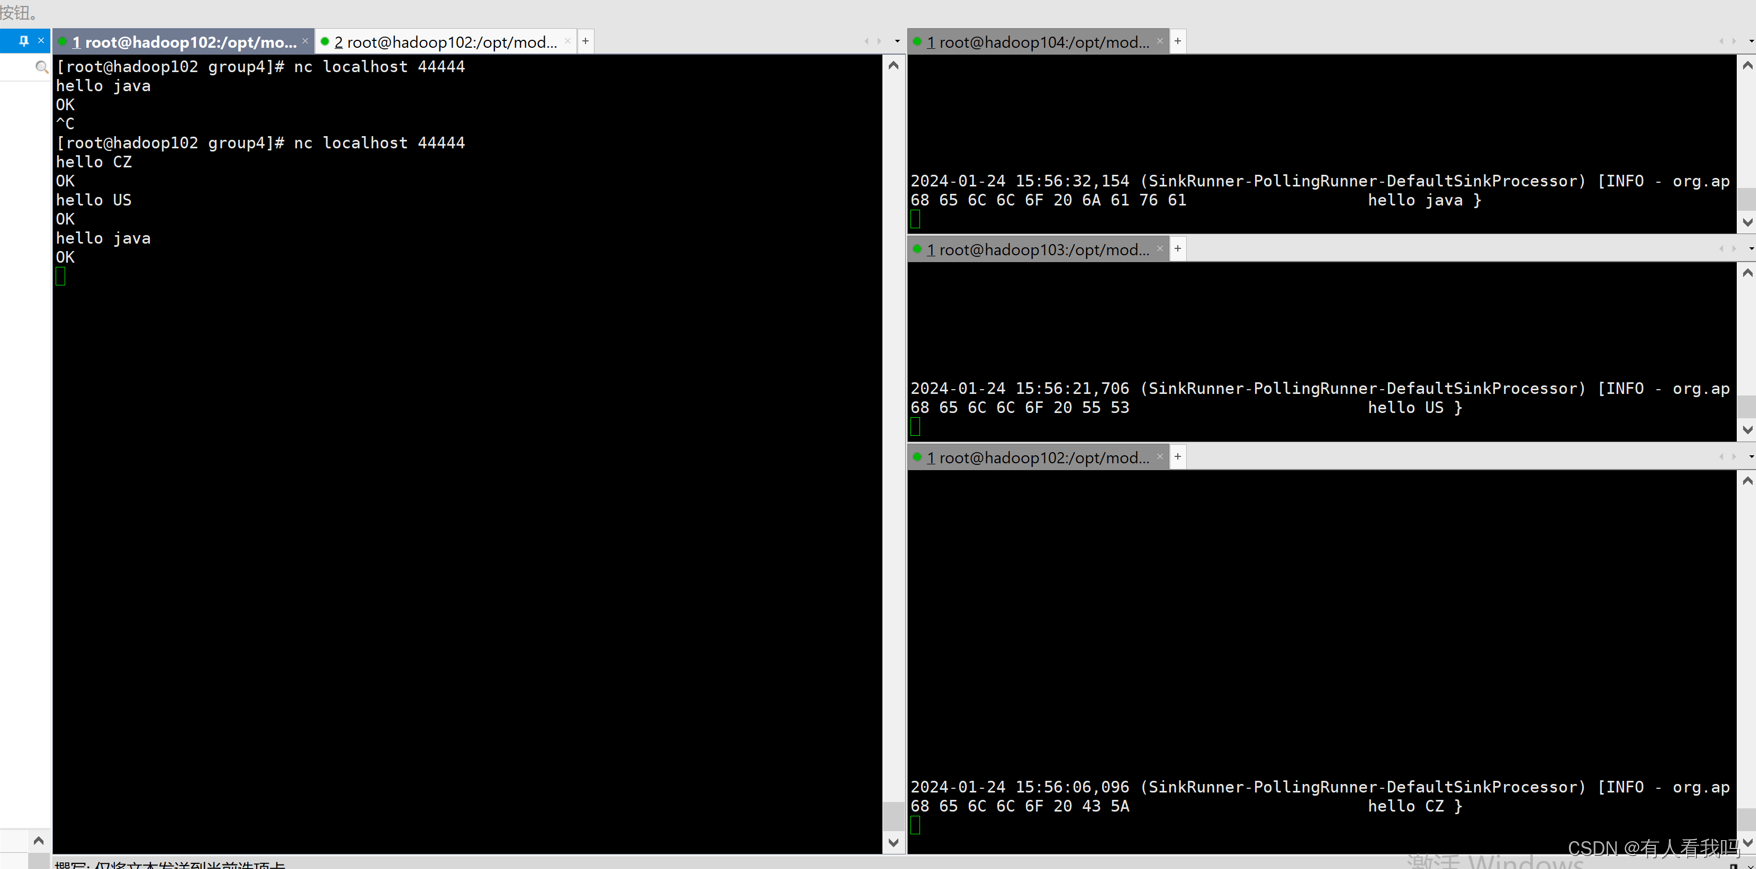The height and width of the screenshot is (869, 1756).
Task: Click the first 'nc localhost 44444' command line
Action: [260, 67]
